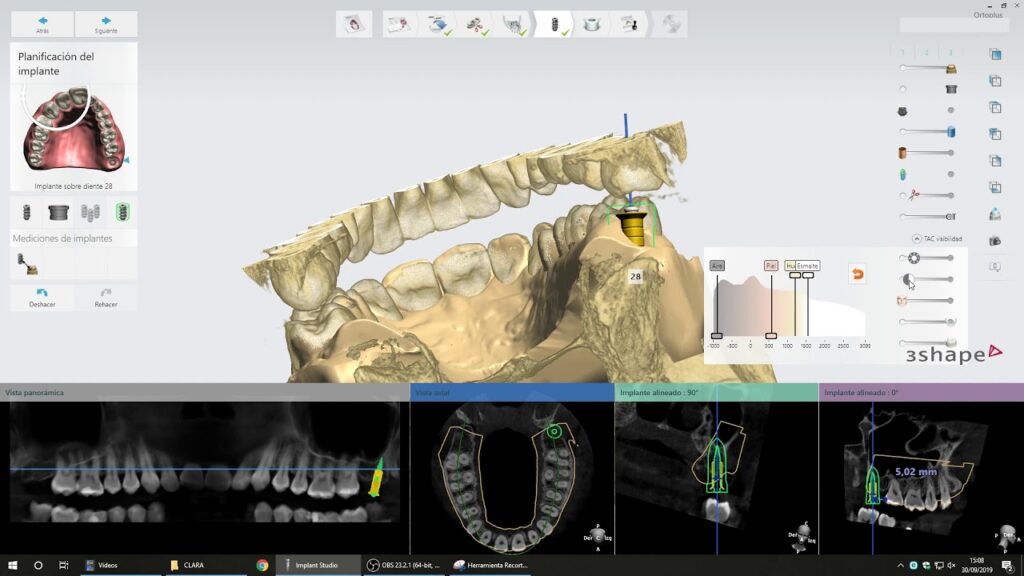Go back with the Atrás arrow button

coord(42,24)
